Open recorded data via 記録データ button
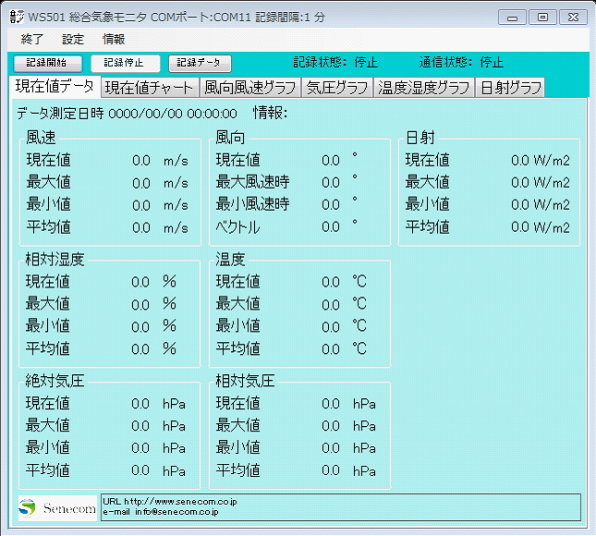This screenshot has height=536, width=596. [x=200, y=63]
